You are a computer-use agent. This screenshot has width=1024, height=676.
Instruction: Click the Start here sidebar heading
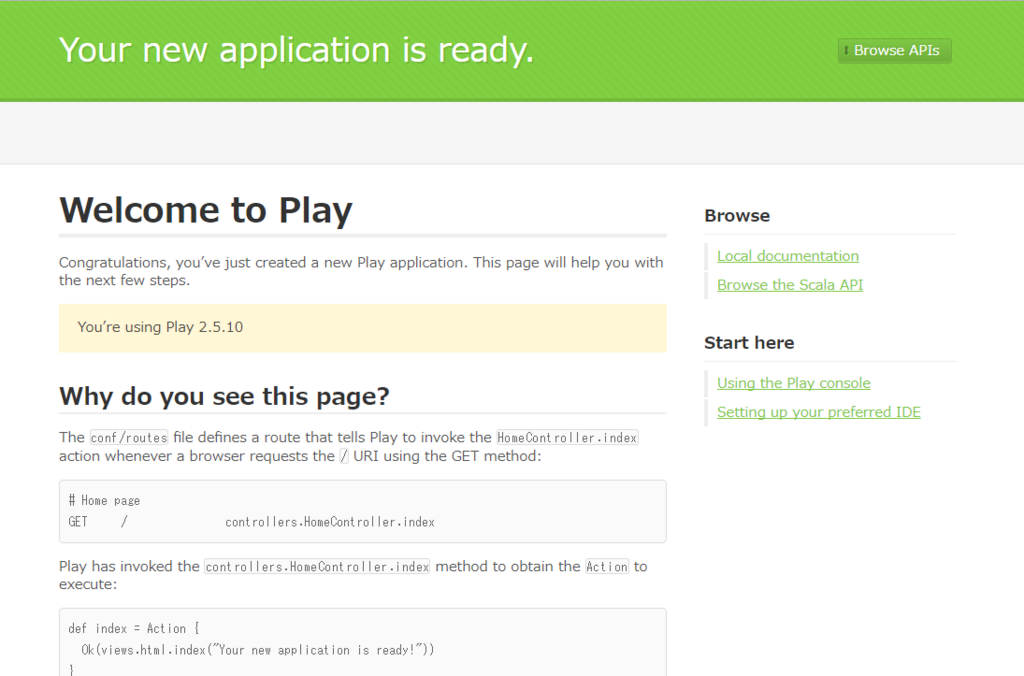[x=749, y=343]
